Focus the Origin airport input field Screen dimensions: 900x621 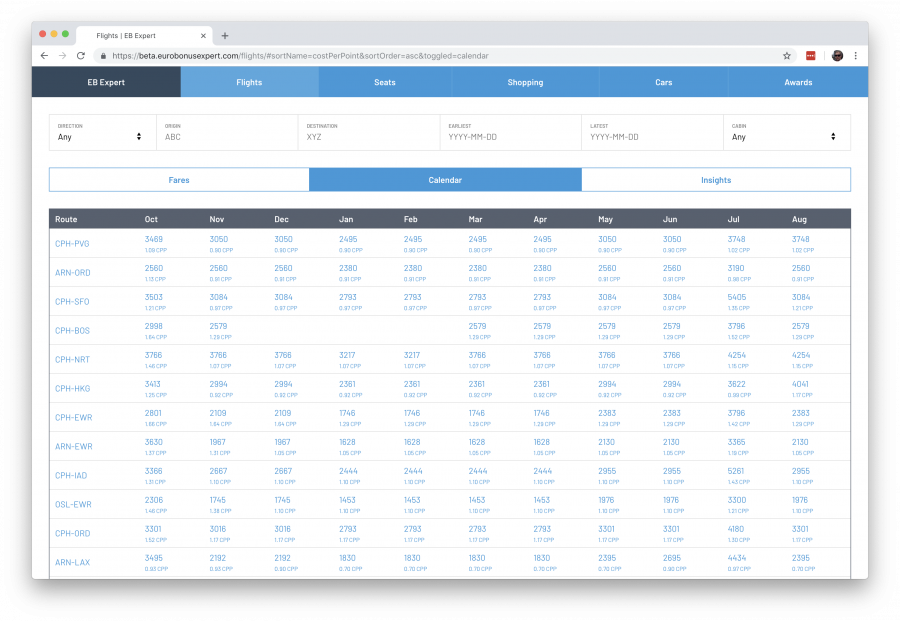228,137
